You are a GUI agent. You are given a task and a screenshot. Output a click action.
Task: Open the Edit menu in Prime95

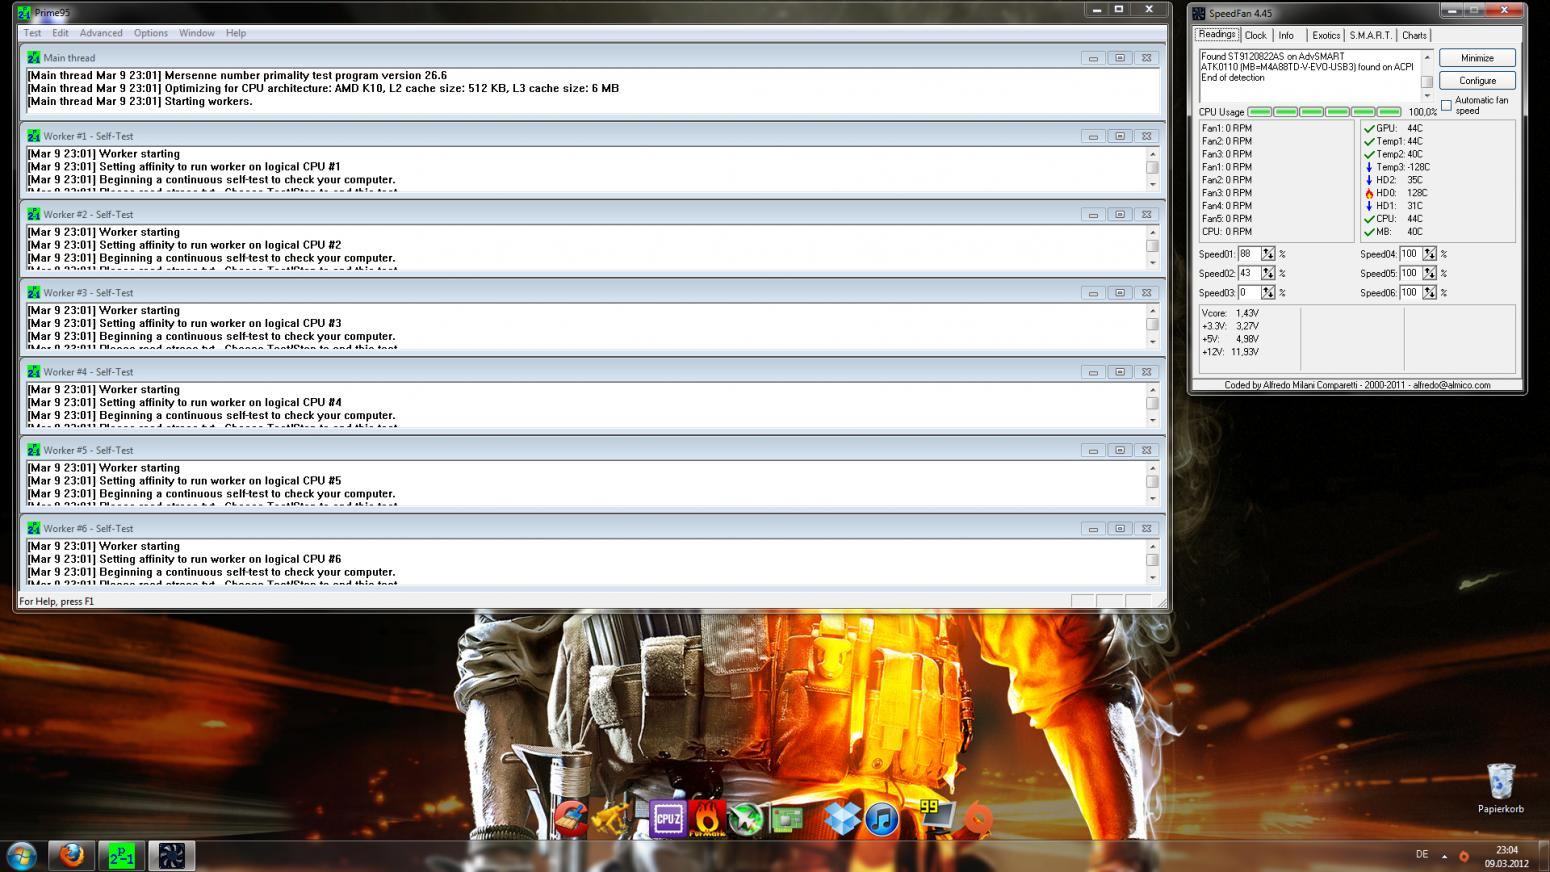61,33
